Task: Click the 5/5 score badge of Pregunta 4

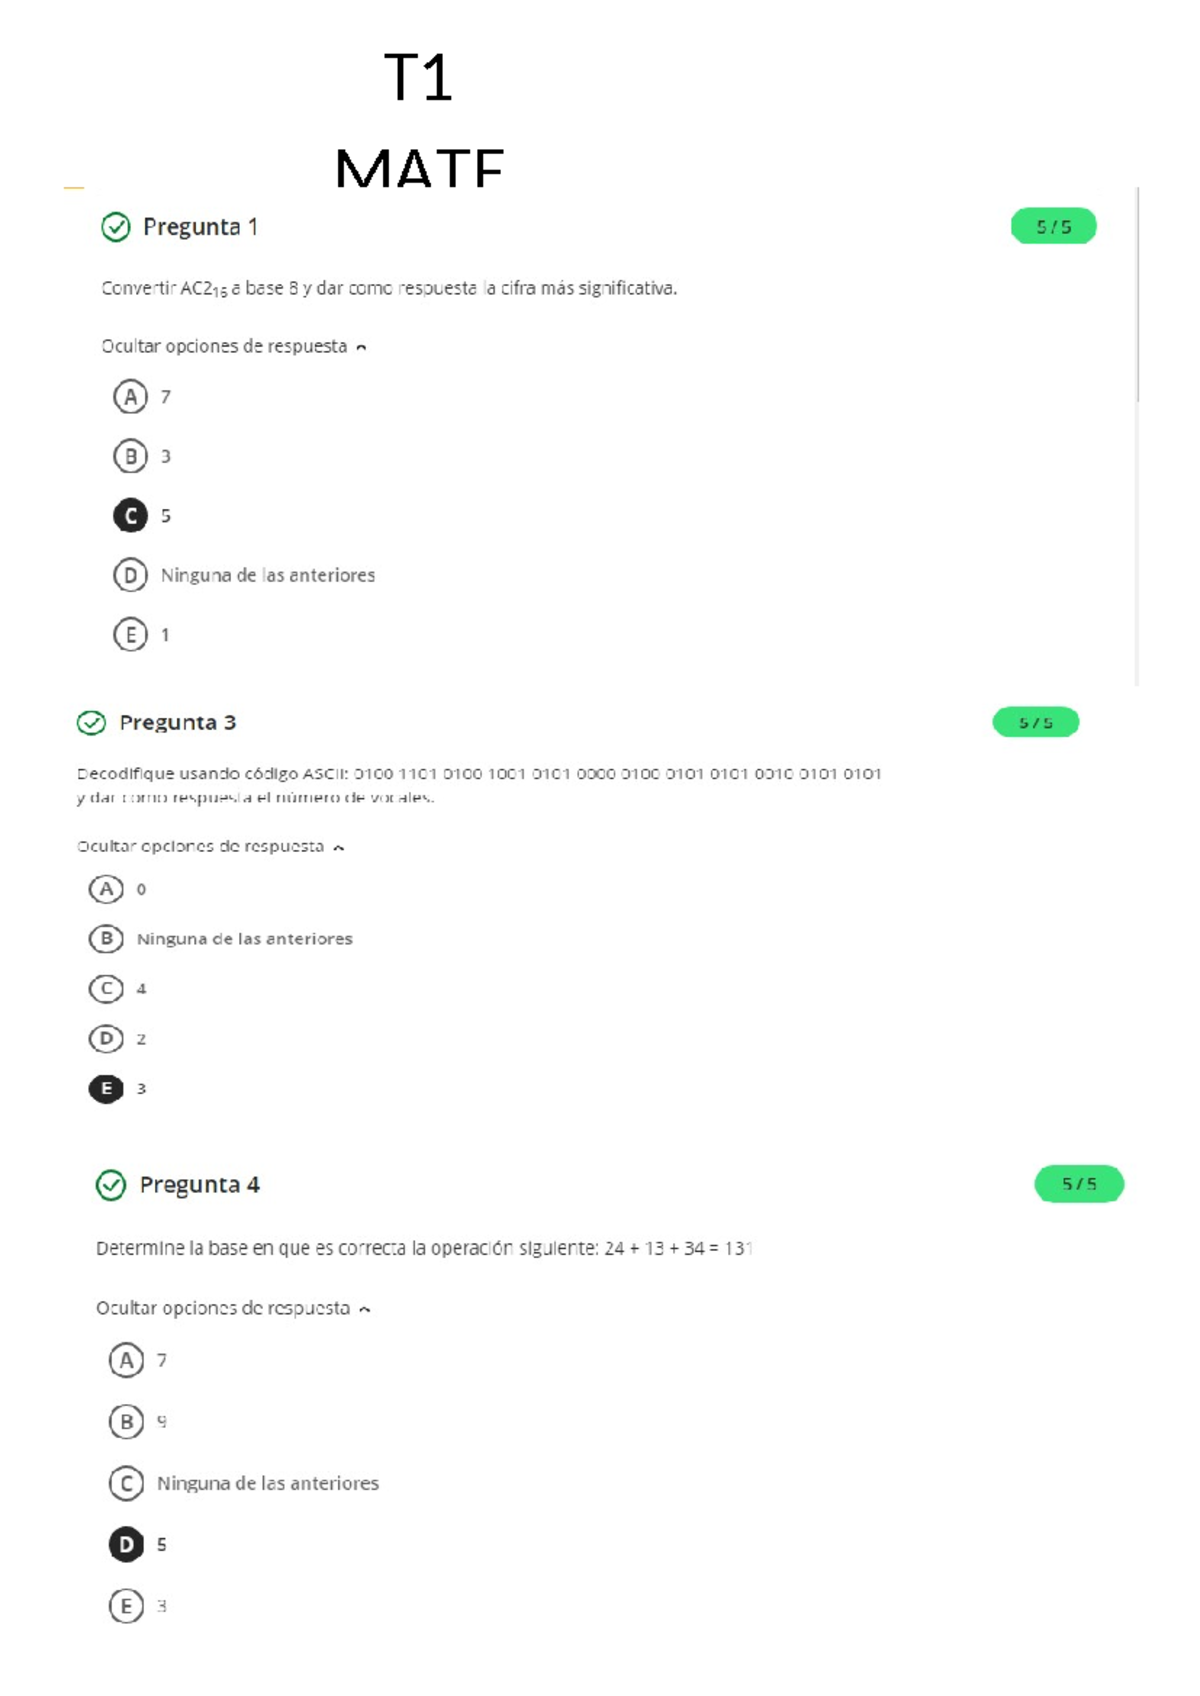Action: click(1079, 1184)
